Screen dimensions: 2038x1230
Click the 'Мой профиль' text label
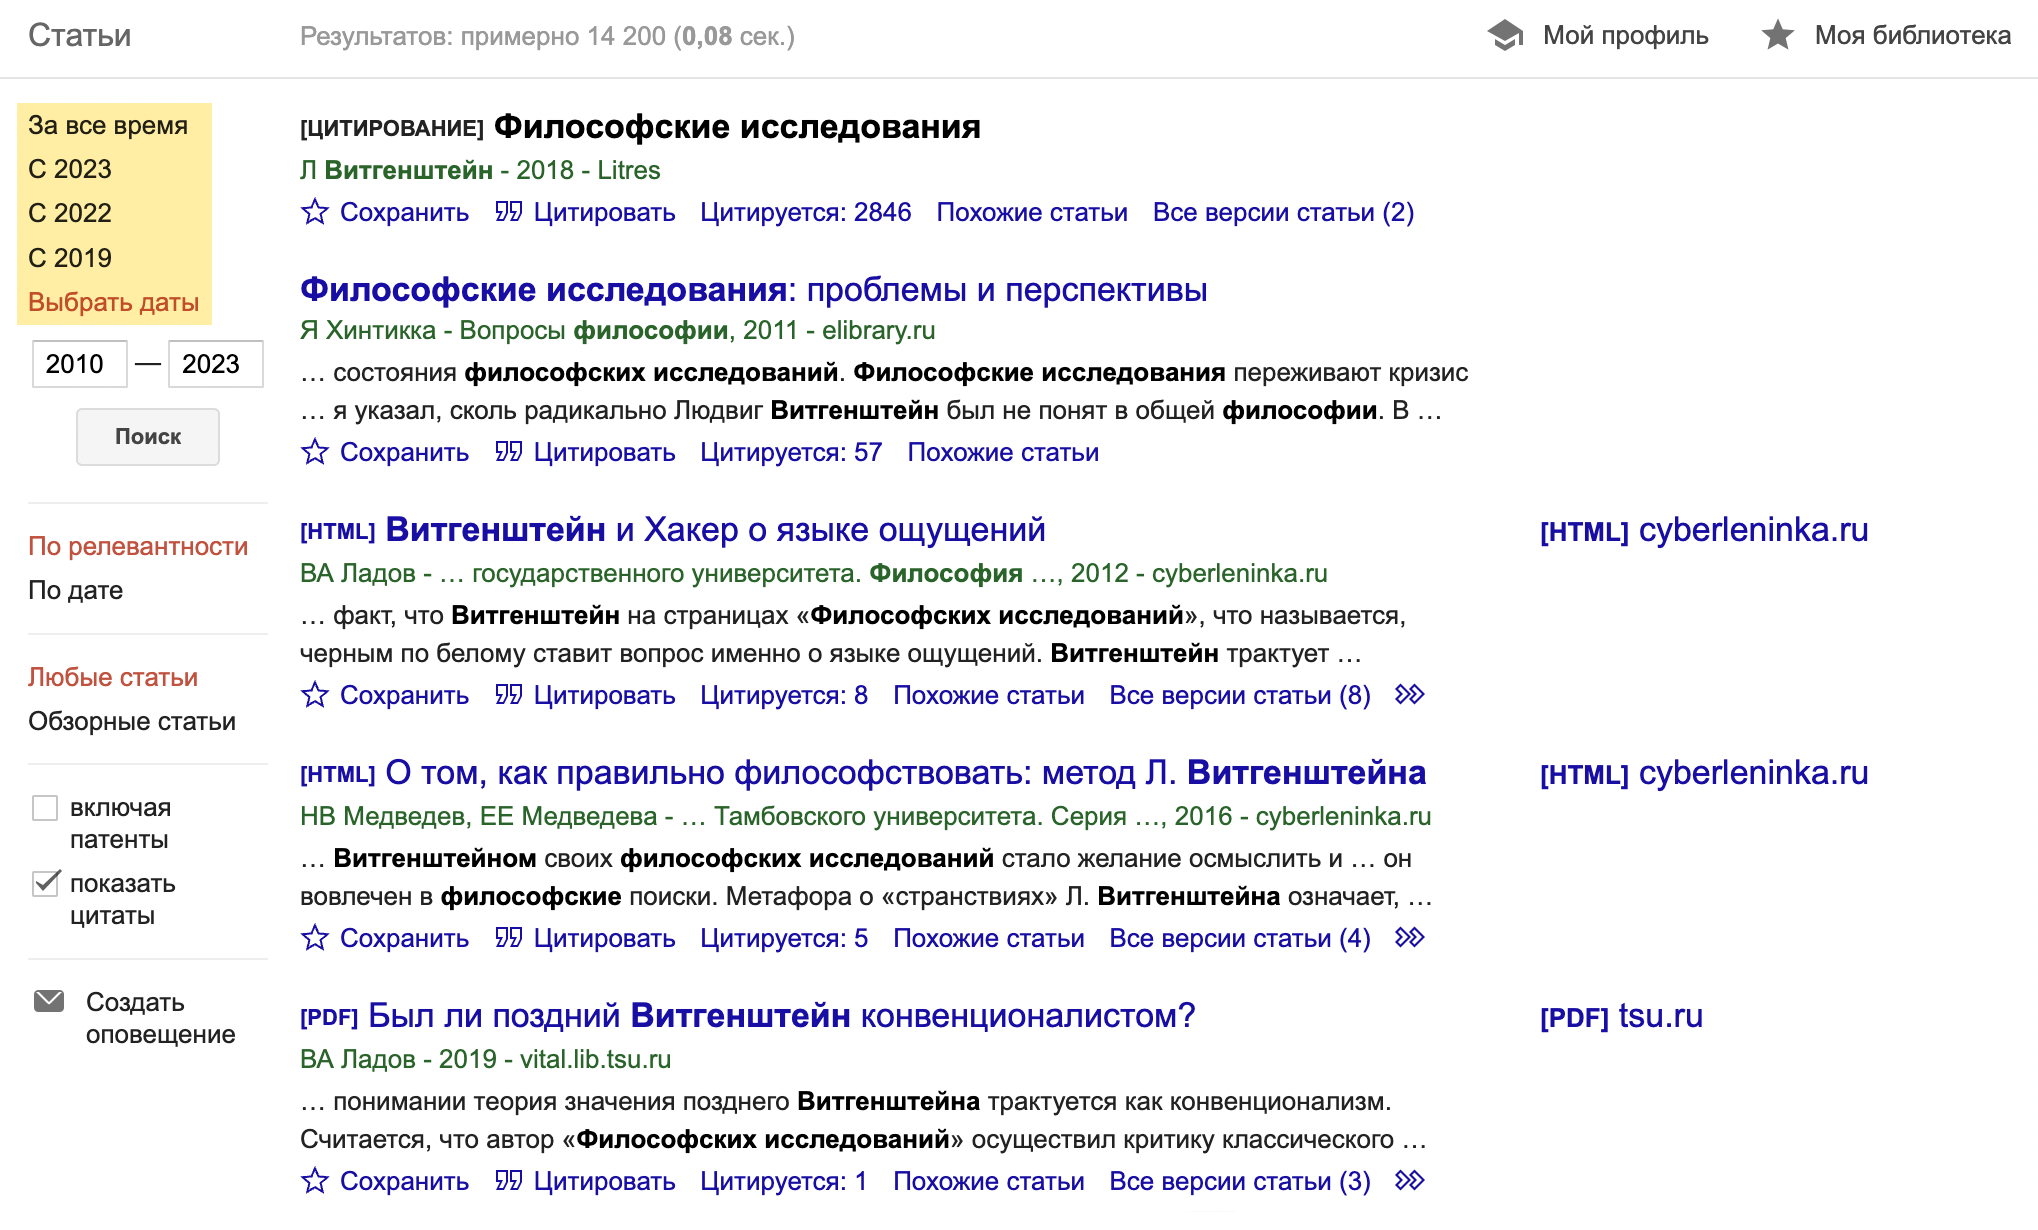[x=1626, y=35]
